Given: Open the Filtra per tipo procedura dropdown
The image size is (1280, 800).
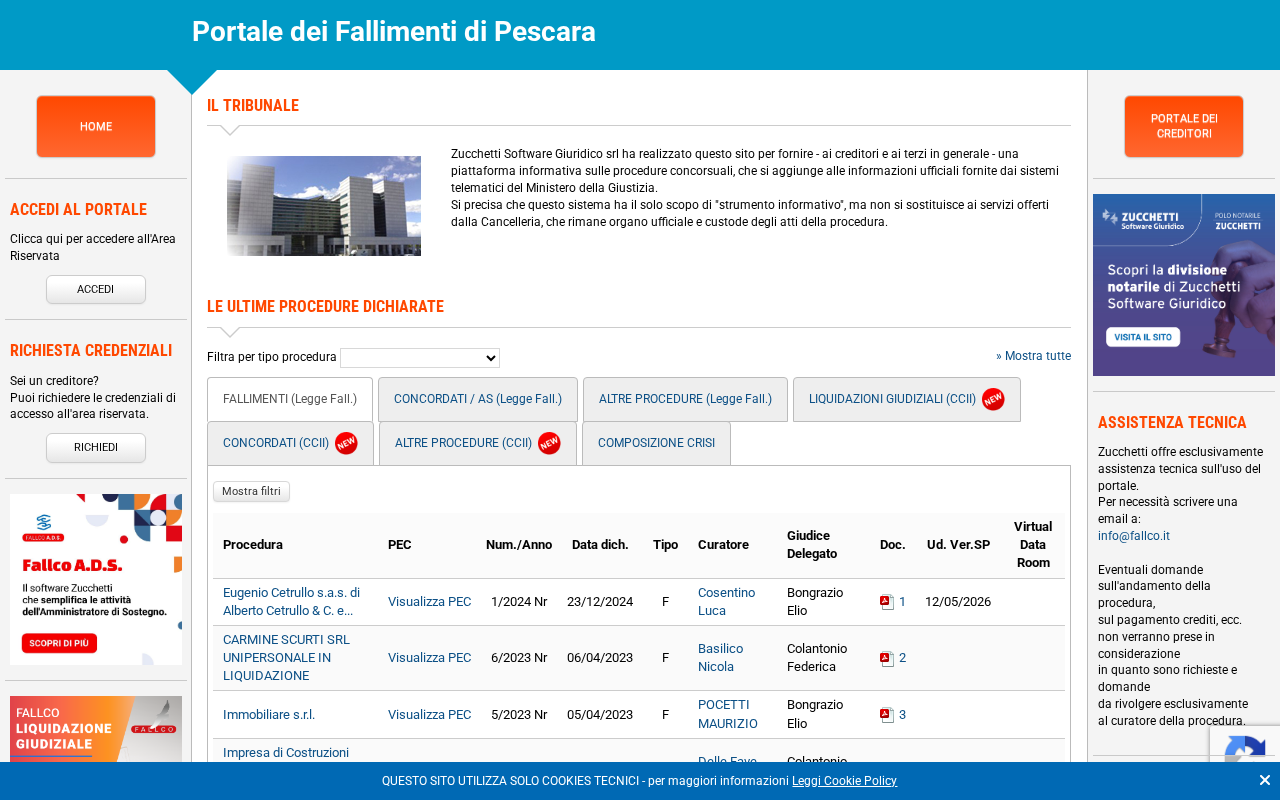Looking at the screenshot, I should point(420,358).
